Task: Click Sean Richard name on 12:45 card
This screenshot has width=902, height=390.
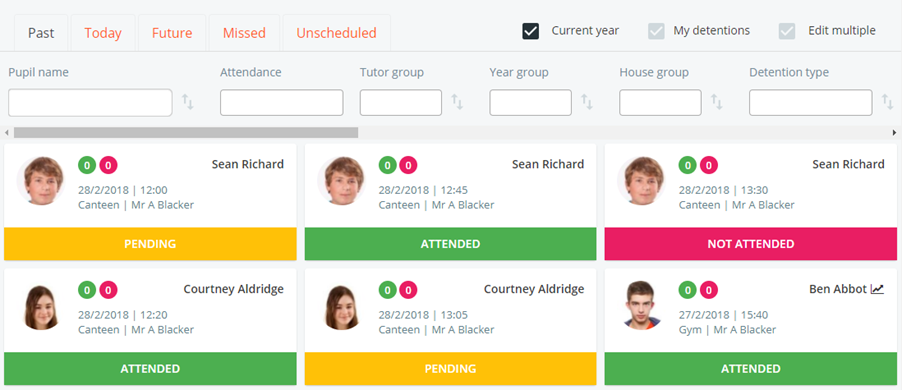Action: pyautogui.click(x=548, y=164)
